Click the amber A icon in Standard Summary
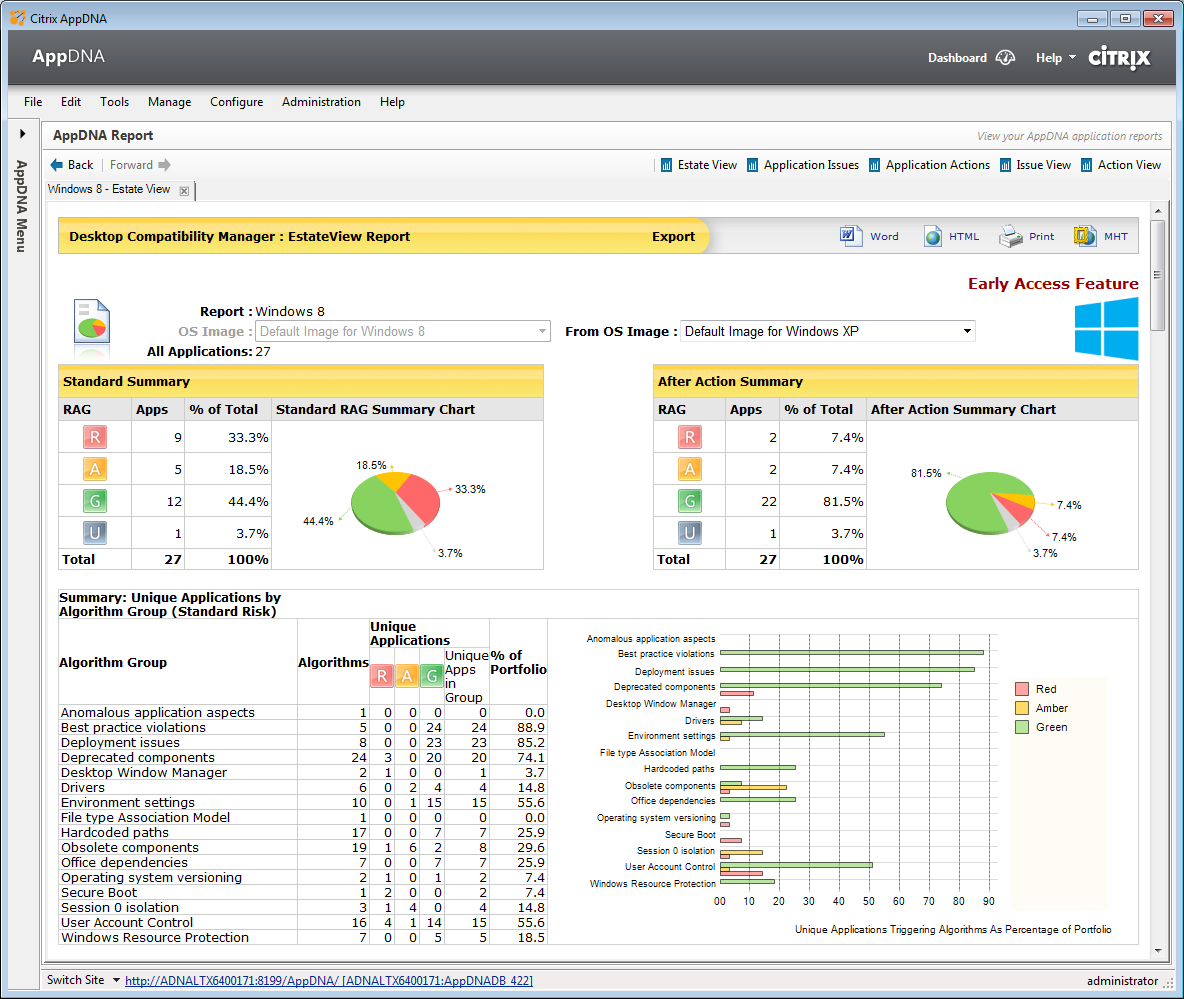This screenshot has height=999, width=1184. pos(95,469)
